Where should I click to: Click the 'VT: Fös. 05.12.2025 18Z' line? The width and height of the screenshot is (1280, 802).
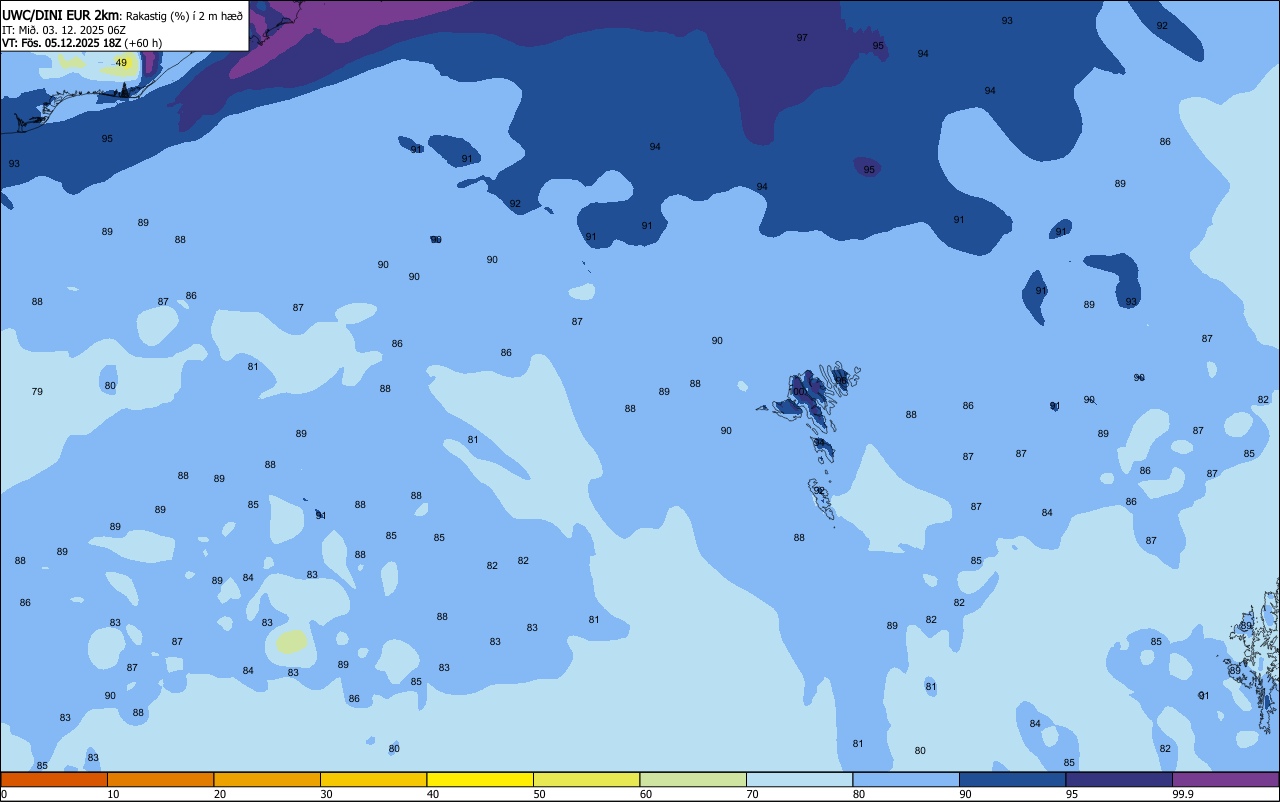point(61,43)
